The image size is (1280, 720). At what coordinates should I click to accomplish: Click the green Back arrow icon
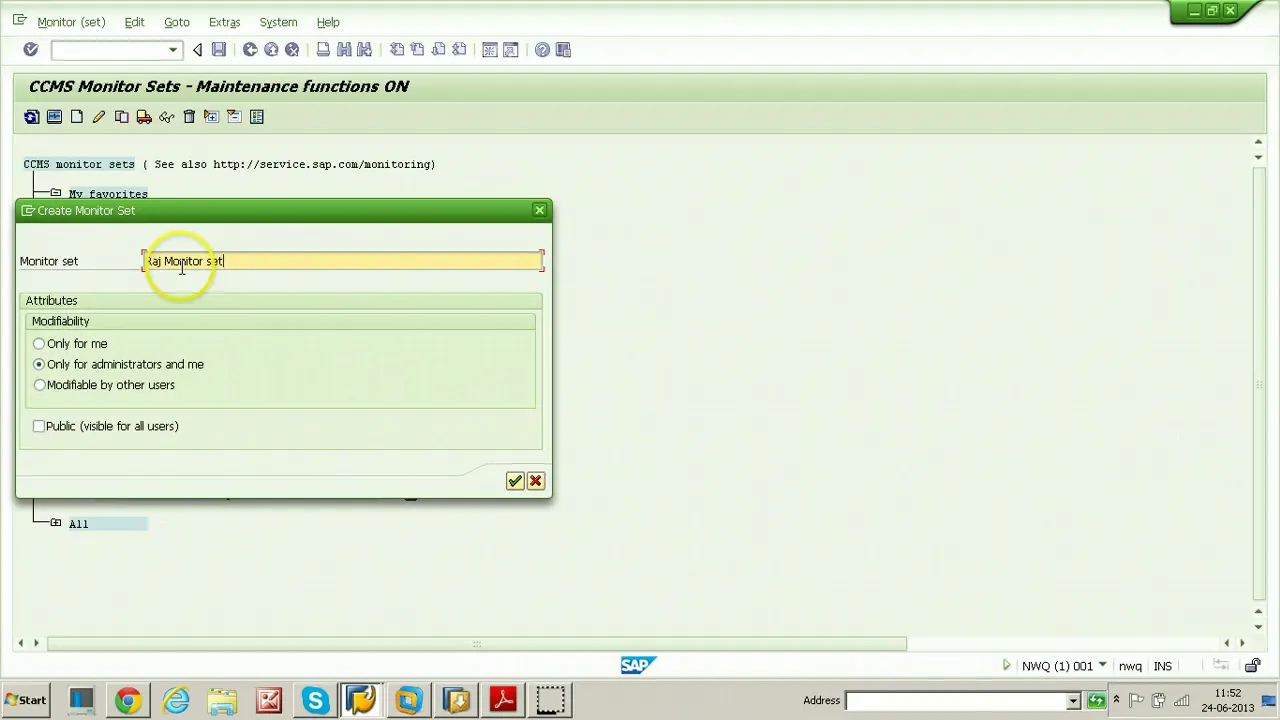click(x=250, y=49)
